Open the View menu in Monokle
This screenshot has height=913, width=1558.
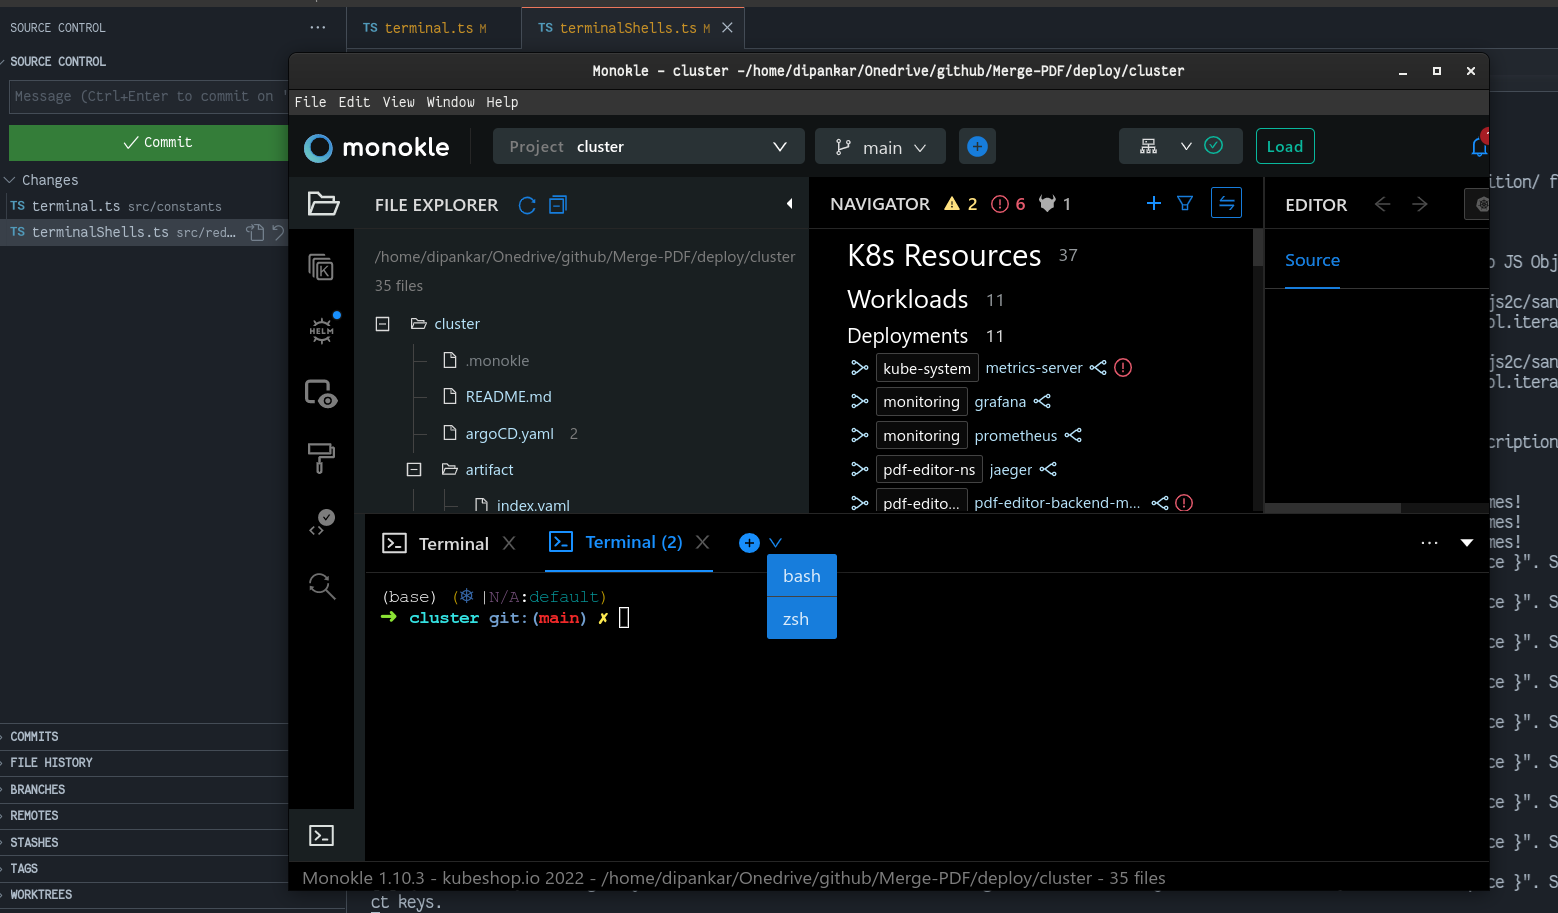[398, 102]
